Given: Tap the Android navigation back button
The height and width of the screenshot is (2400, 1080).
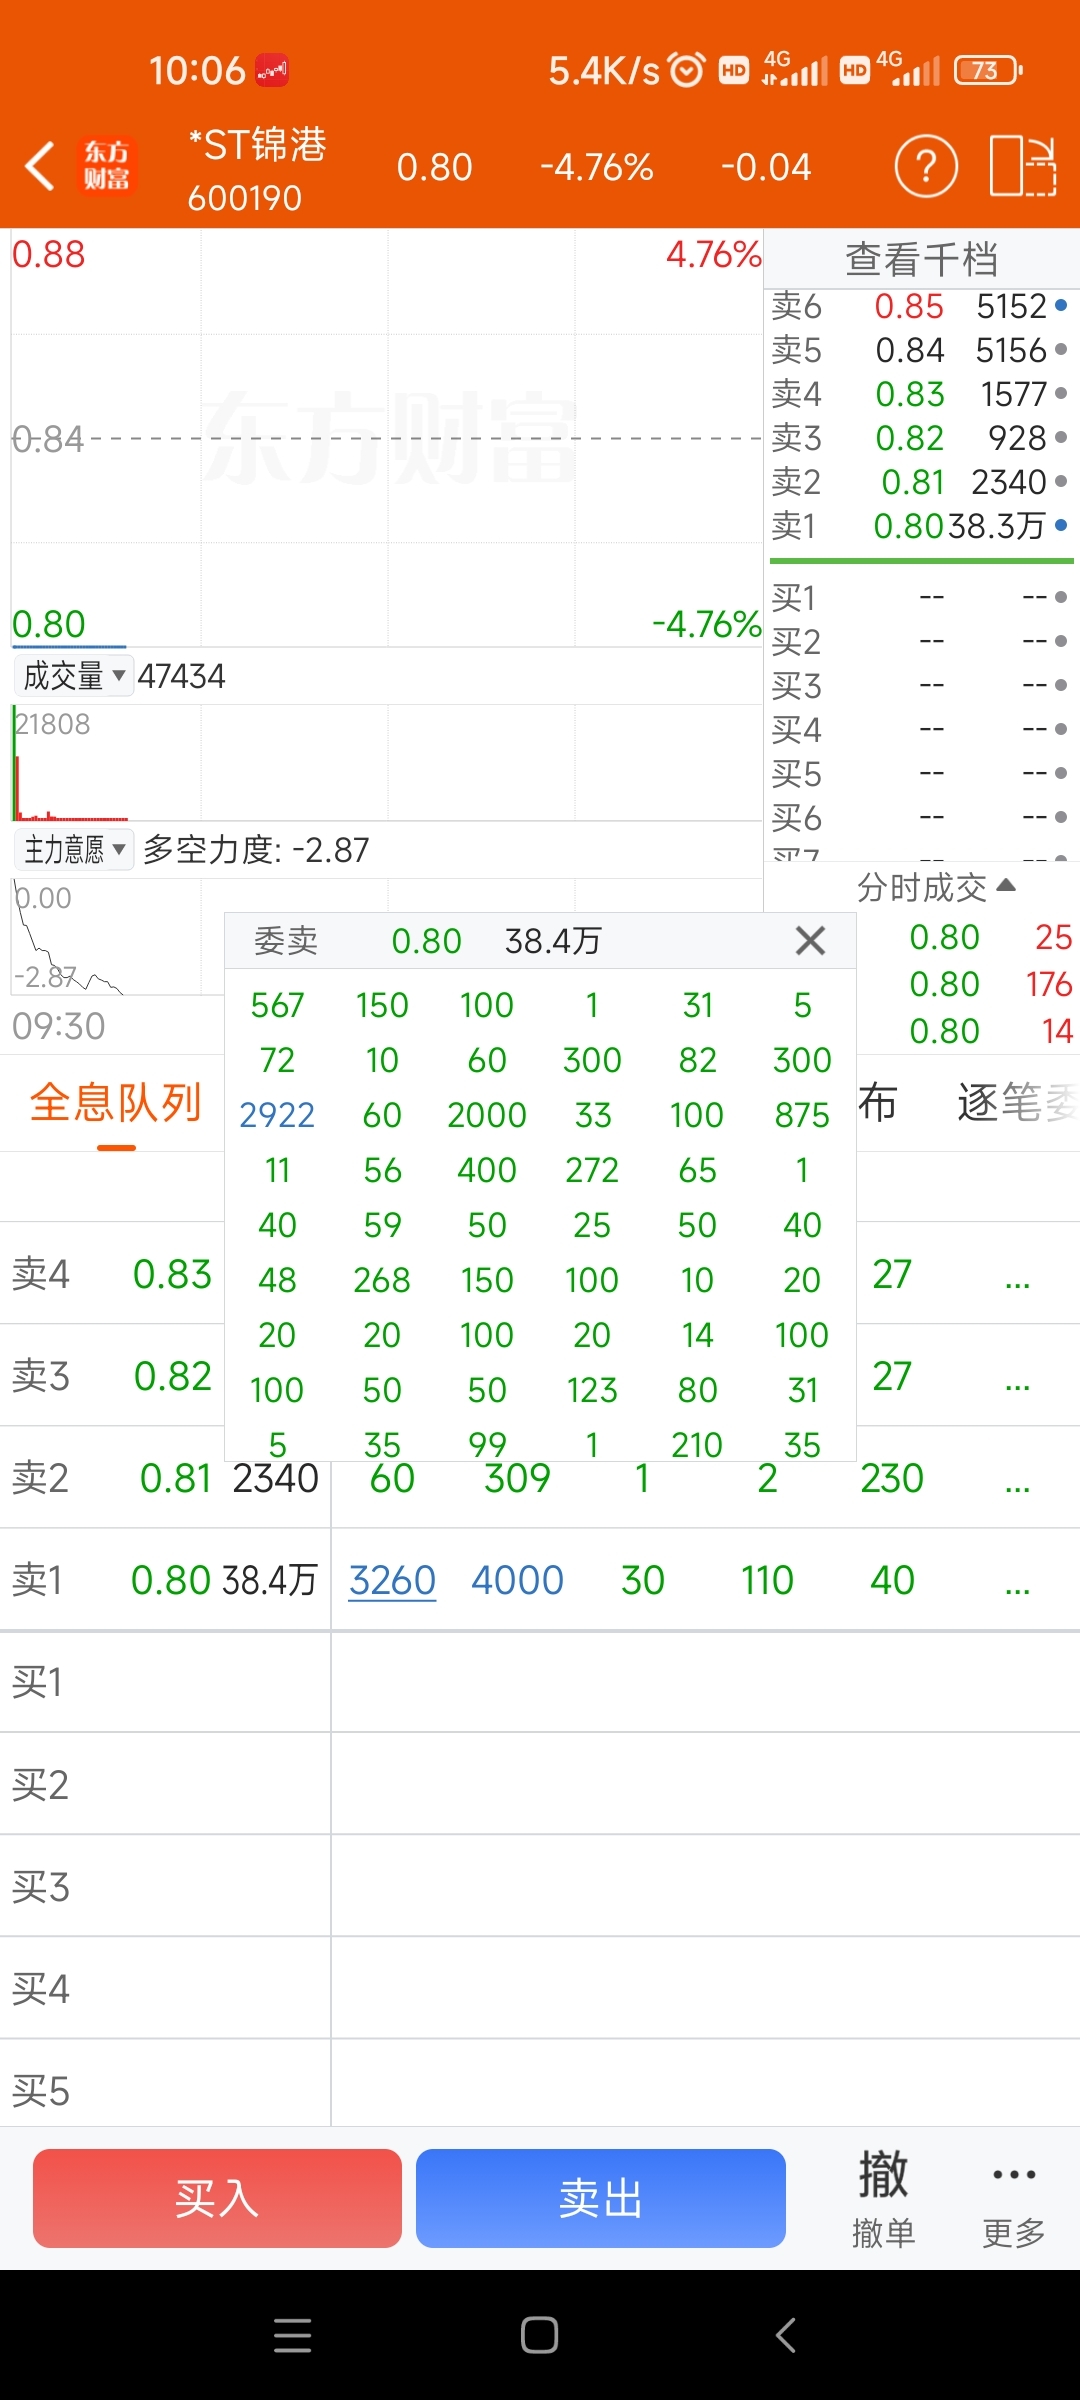Looking at the screenshot, I should coord(786,2335).
